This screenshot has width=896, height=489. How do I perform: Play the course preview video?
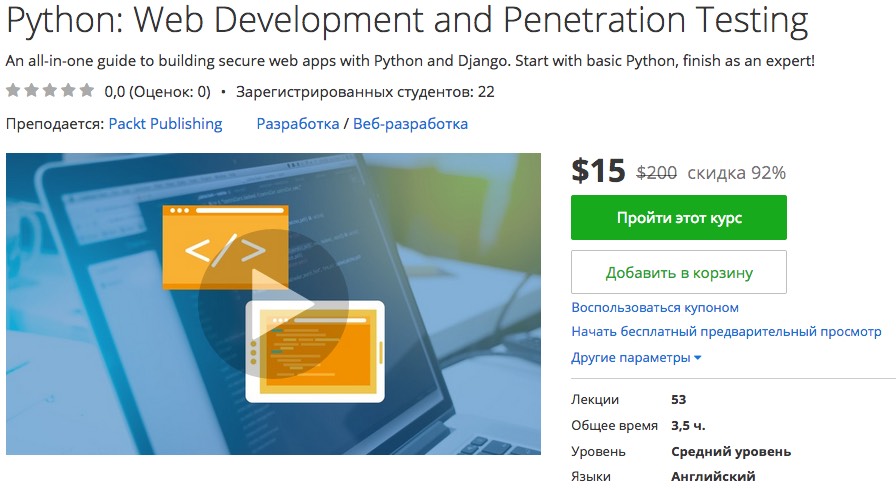[272, 304]
